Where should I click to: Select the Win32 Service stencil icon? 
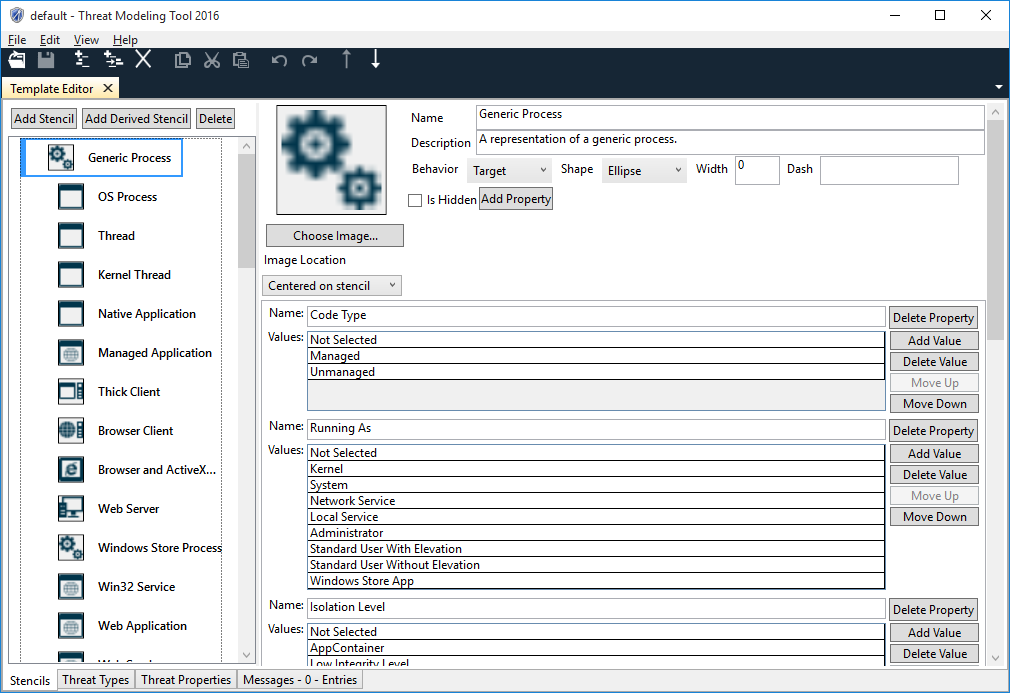(x=71, y=587)
